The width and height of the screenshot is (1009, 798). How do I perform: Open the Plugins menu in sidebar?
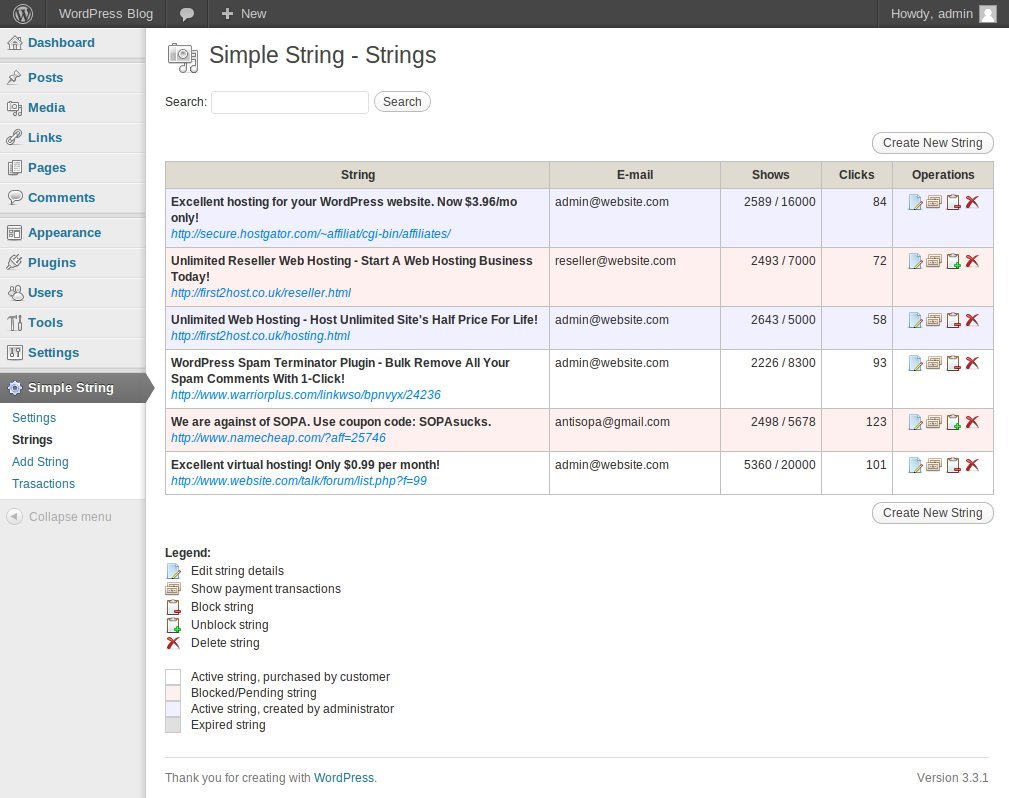pos(51,263)
